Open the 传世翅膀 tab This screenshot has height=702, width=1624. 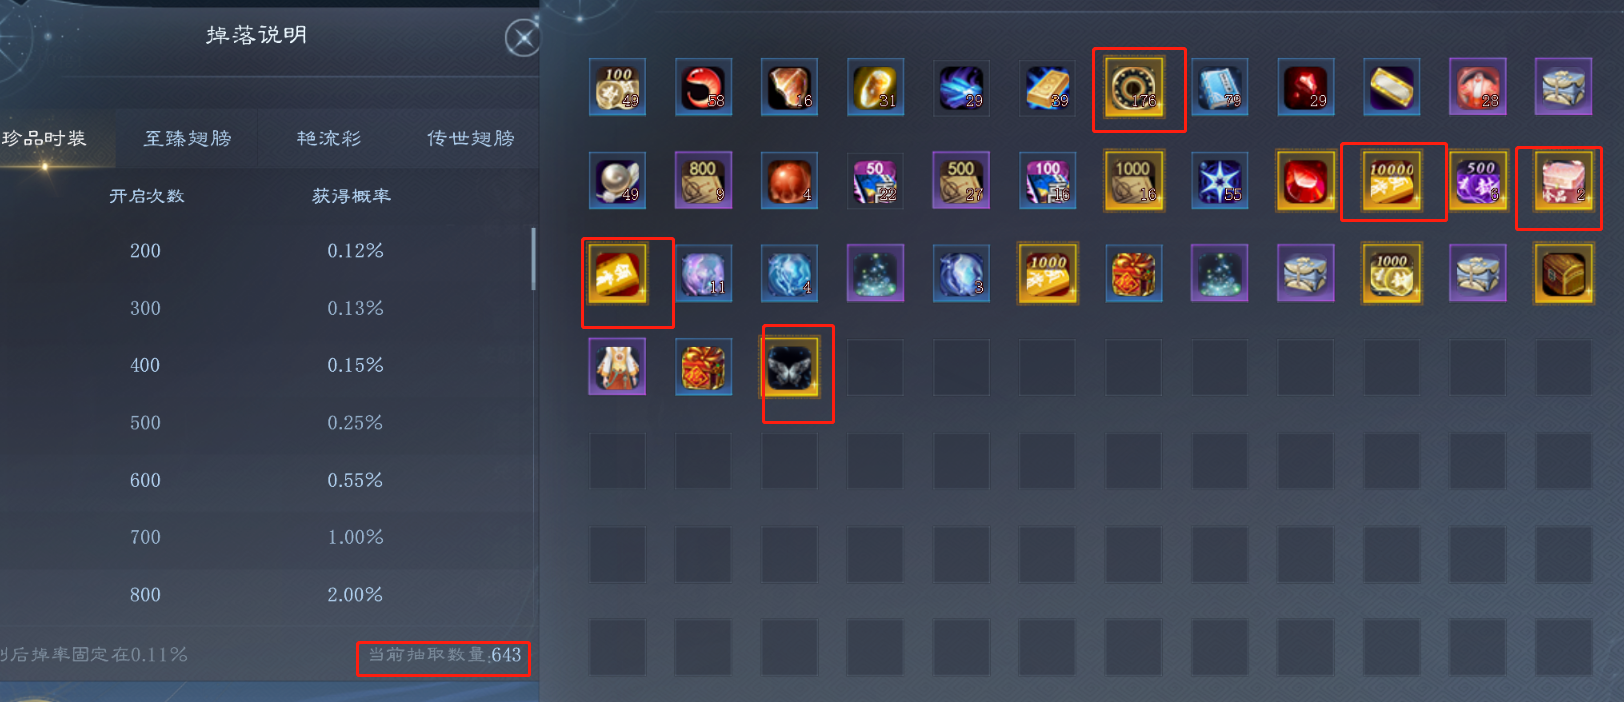click(x=470, y=138)
